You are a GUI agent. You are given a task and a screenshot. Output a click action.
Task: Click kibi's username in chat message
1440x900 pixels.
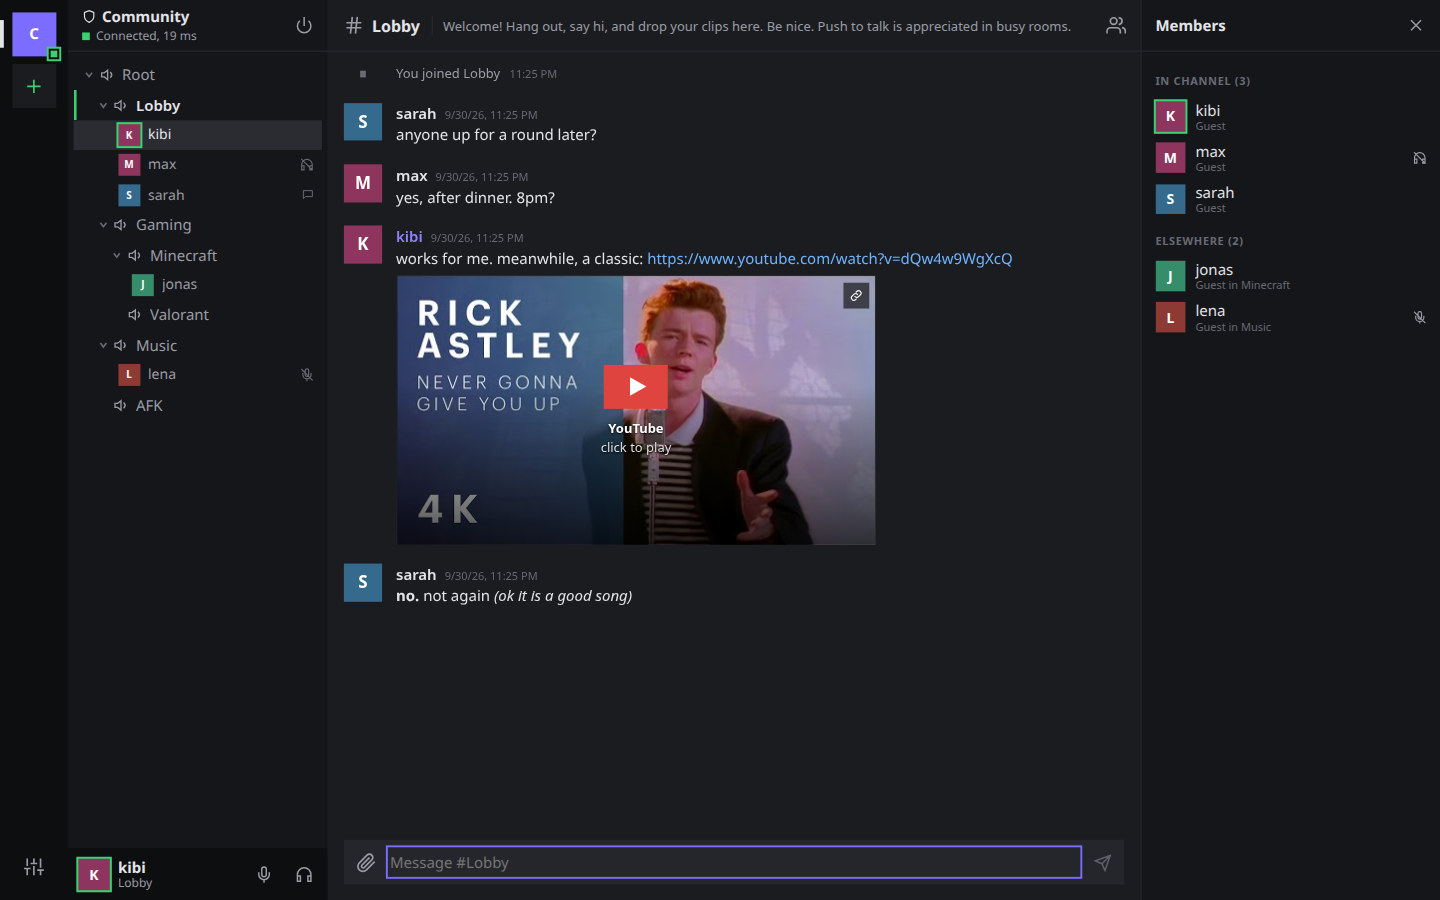(409, 237)
